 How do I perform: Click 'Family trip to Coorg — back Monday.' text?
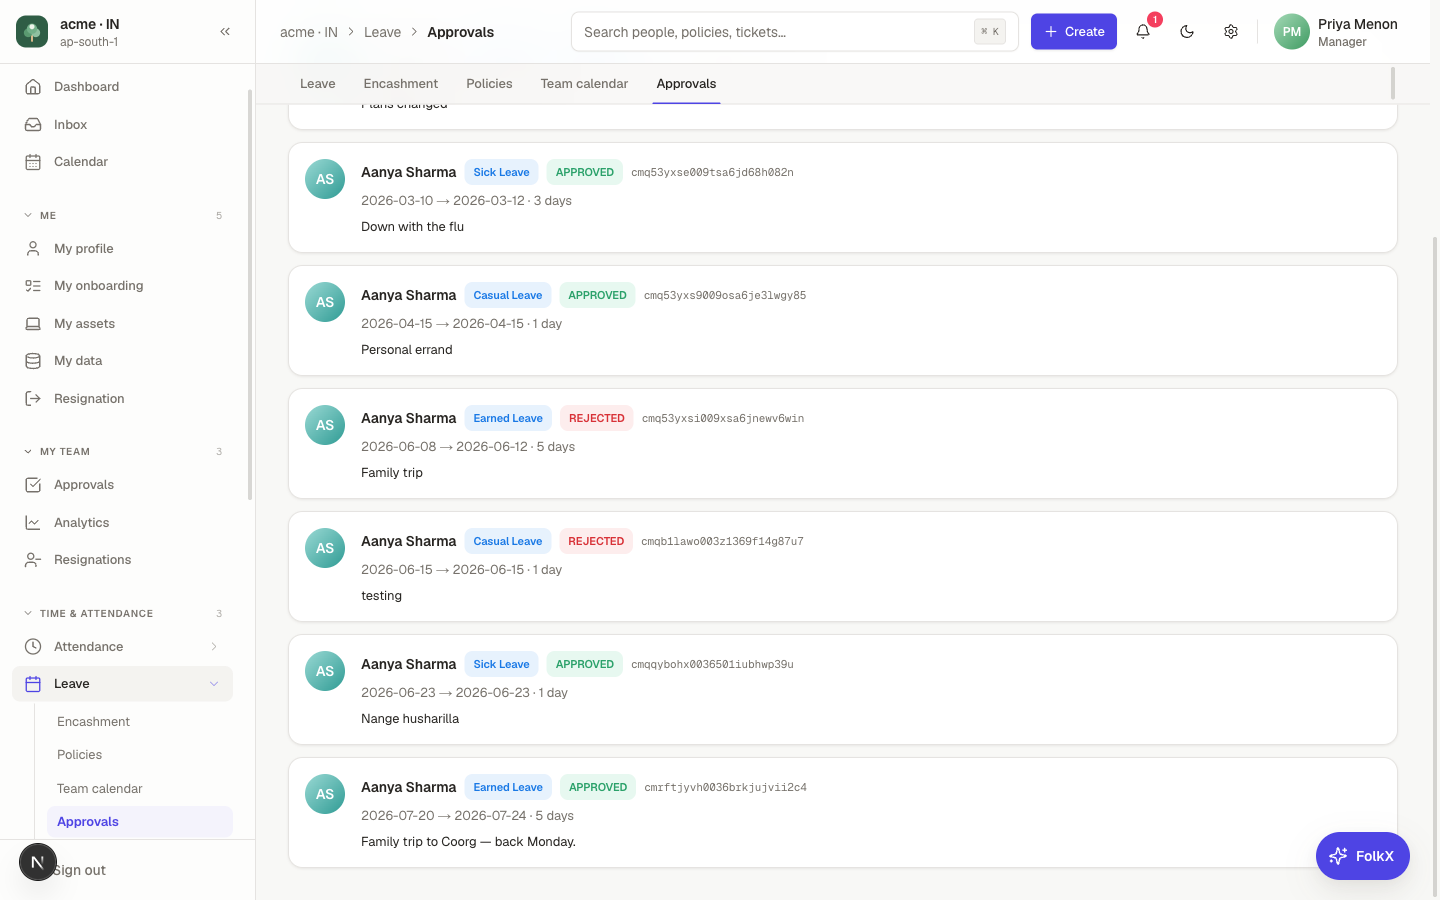468,842
